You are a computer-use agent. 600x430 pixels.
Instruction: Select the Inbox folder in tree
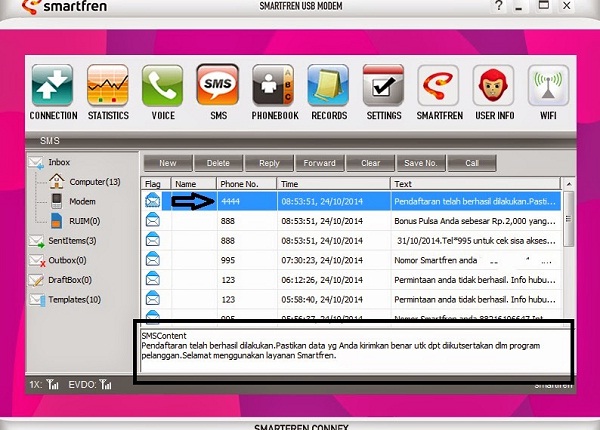click(58, 162)
